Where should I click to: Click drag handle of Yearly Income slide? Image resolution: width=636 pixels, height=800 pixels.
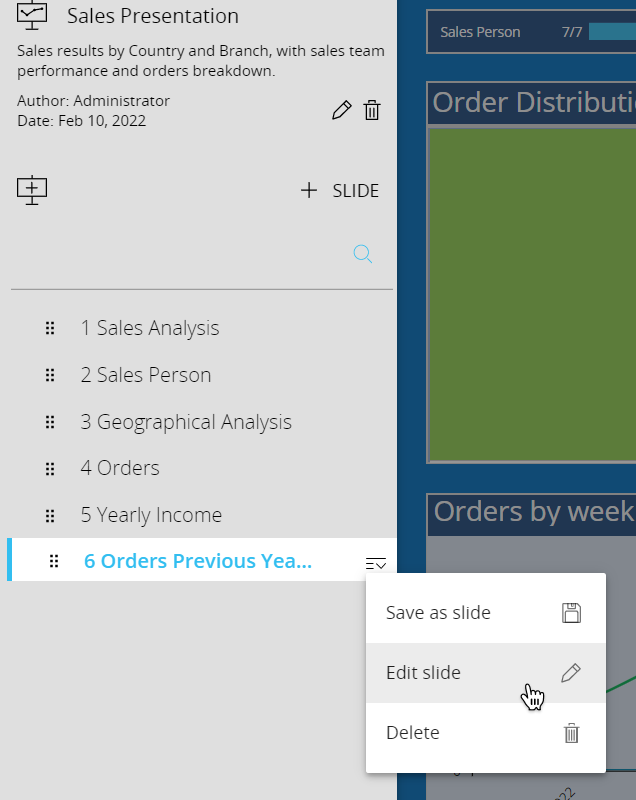[x=50, y=515]
